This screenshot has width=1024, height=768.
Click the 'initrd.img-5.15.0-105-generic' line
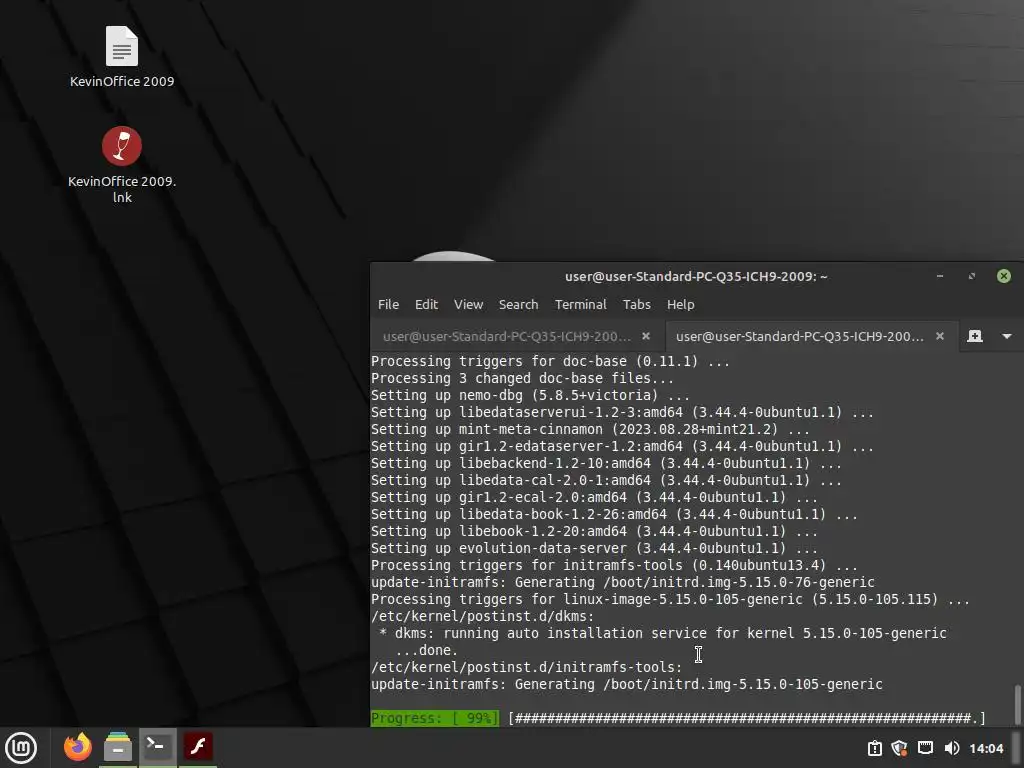[x=627, y=684]
